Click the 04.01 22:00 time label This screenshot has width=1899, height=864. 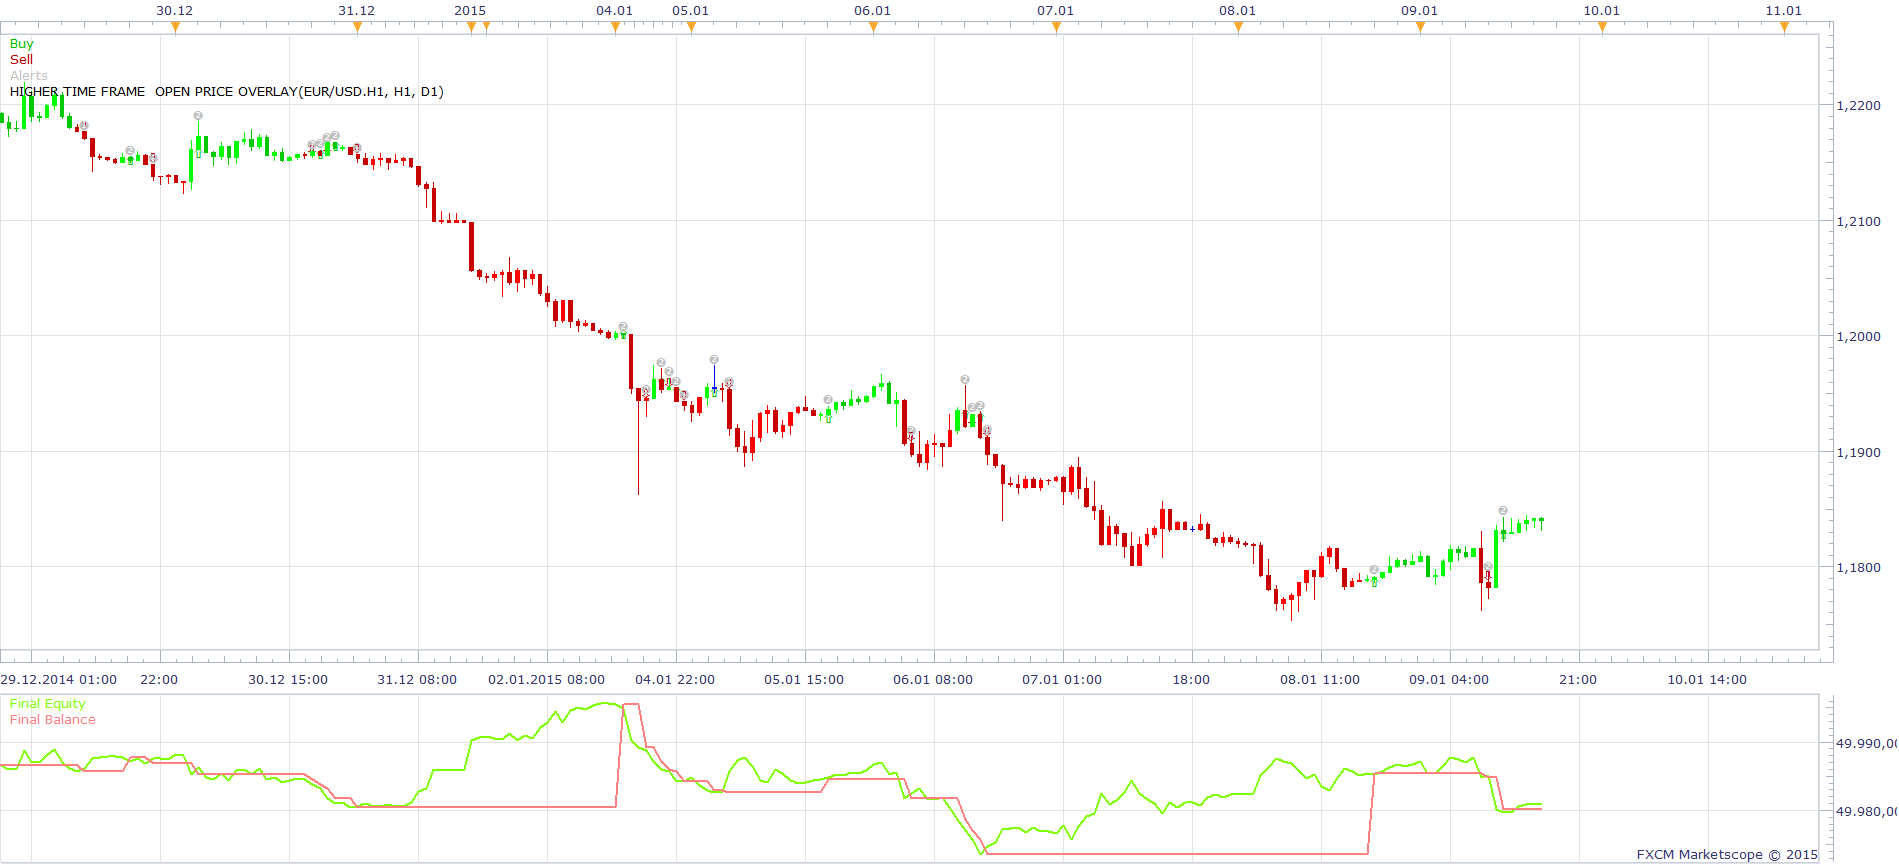pos(675,680)
